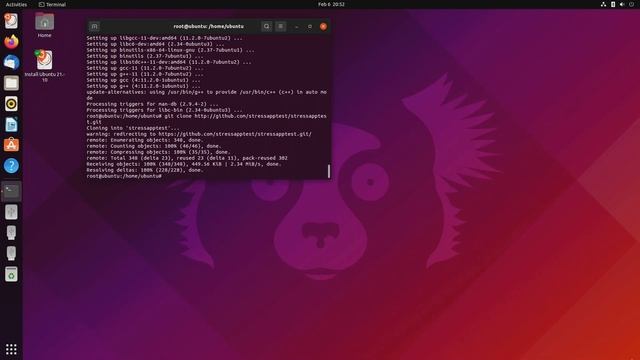Open the terminal hamburger menu
Viewport: 640px width, 360px height.
point(280,26)
